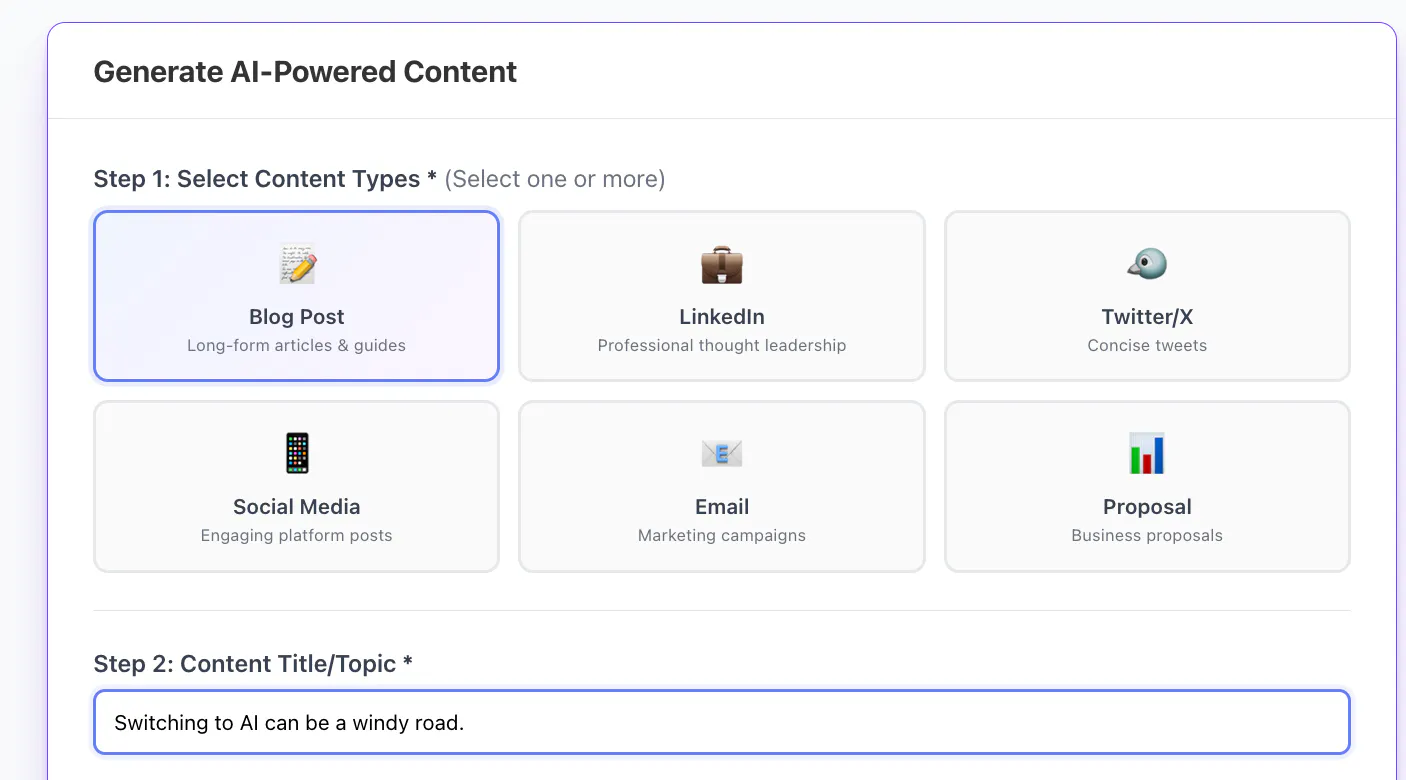Click the Social Media phone icon
This screenshot has width=1406, height=780.
[297, 454]
